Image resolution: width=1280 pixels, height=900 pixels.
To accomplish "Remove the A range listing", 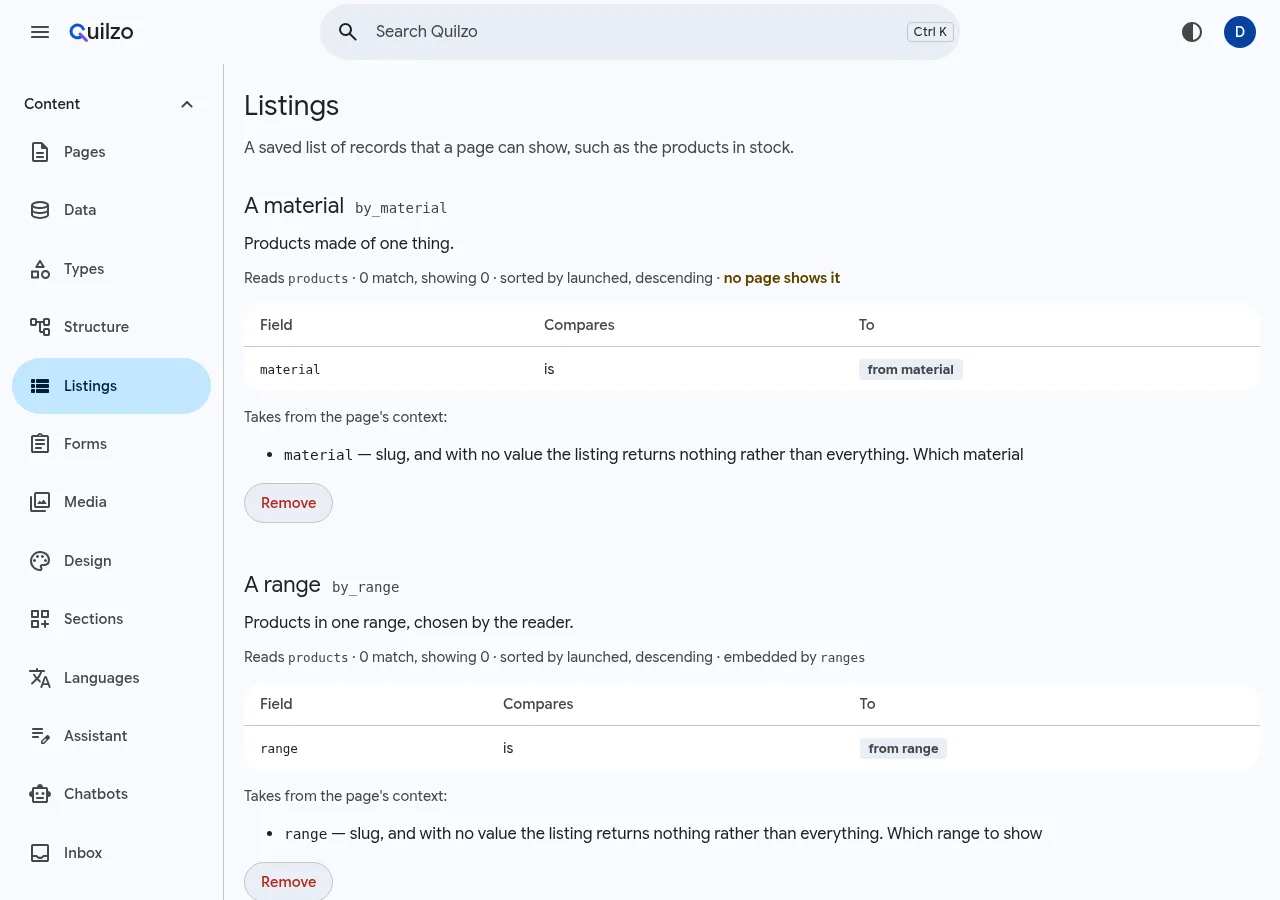I will coord(288,882).
